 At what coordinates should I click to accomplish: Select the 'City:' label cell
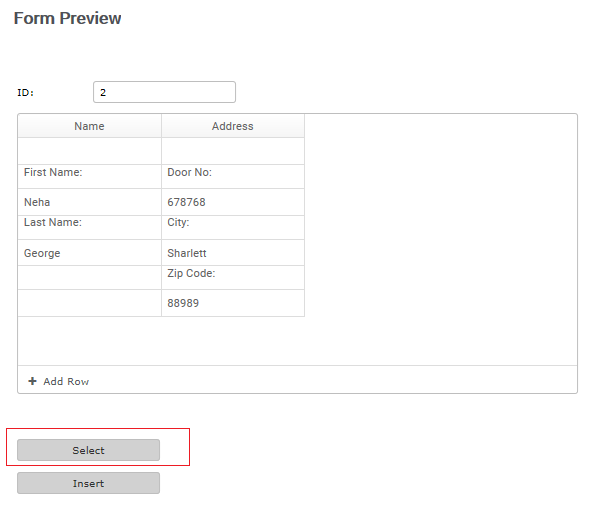233,228
